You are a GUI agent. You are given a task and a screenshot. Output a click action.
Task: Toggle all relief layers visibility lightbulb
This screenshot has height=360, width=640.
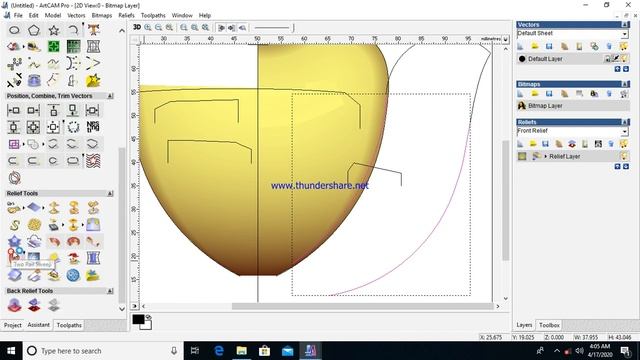(624, 144)
